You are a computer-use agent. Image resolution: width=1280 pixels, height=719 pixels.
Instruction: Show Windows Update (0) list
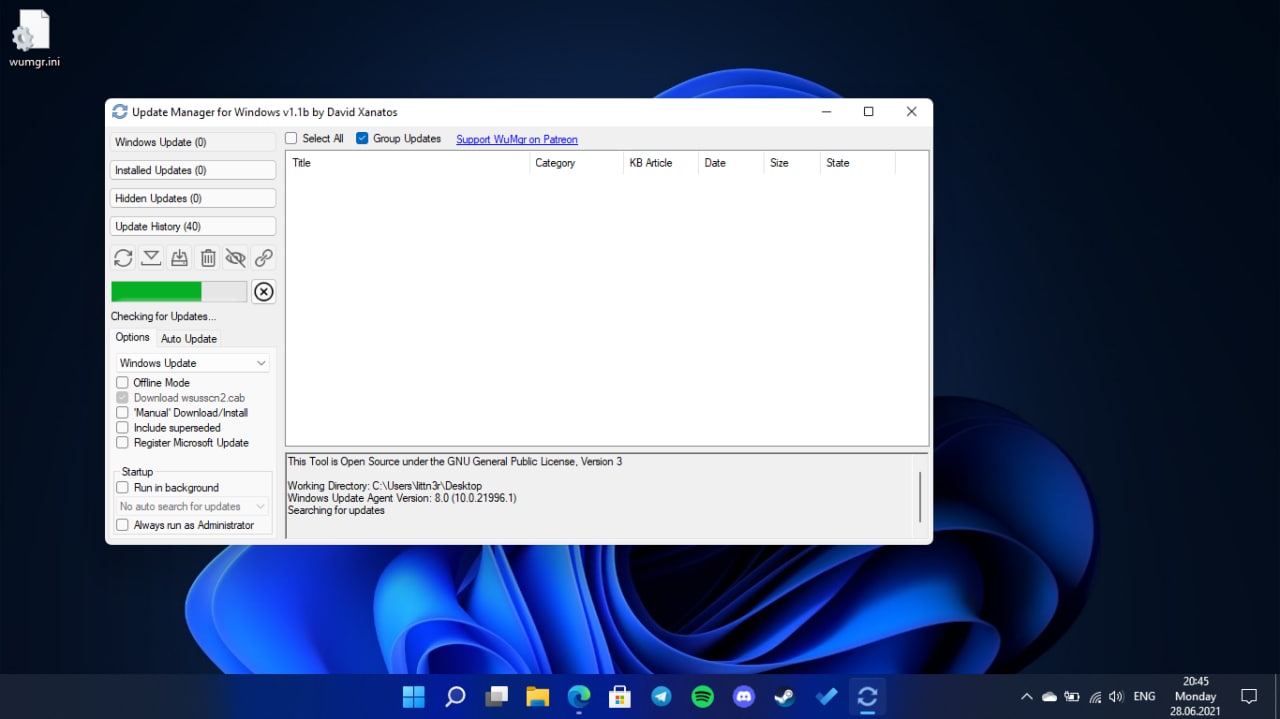[x=192, y=142]
